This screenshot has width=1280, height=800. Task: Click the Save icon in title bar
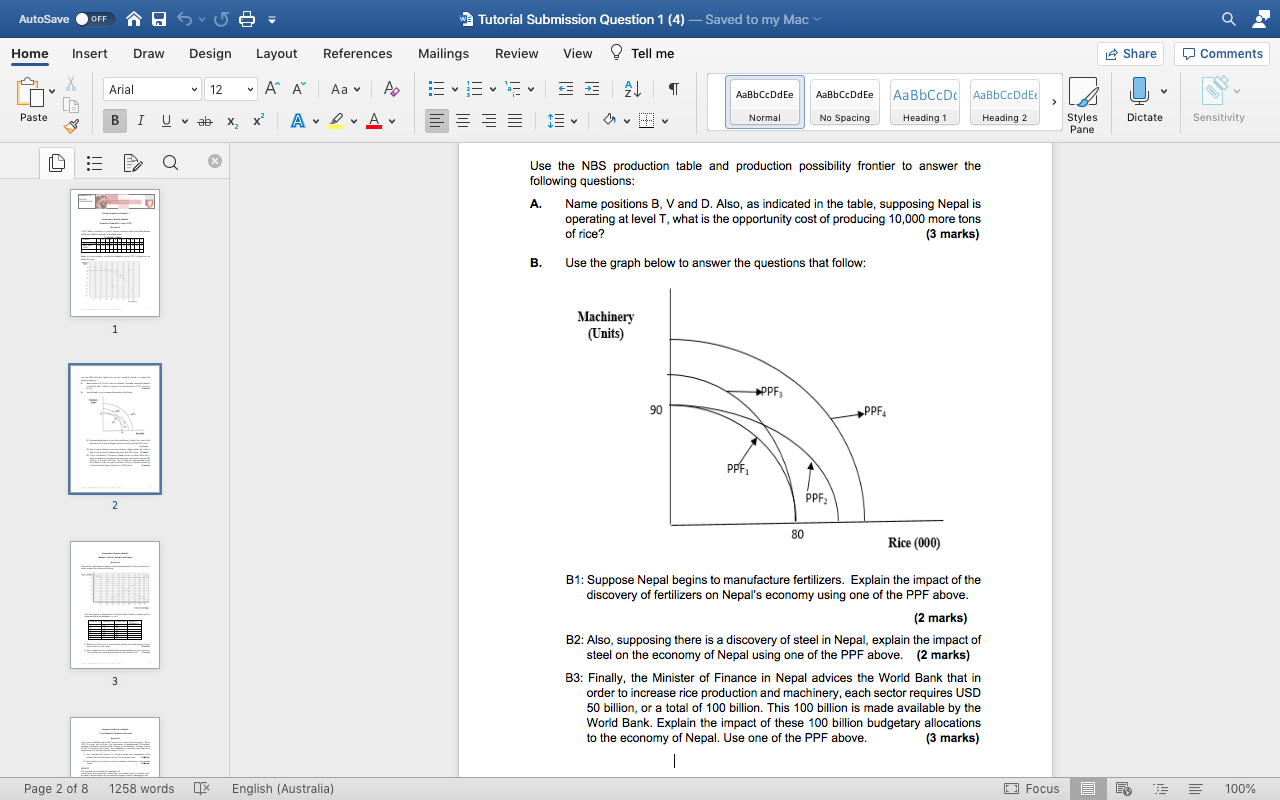click(x=159, y=19)
